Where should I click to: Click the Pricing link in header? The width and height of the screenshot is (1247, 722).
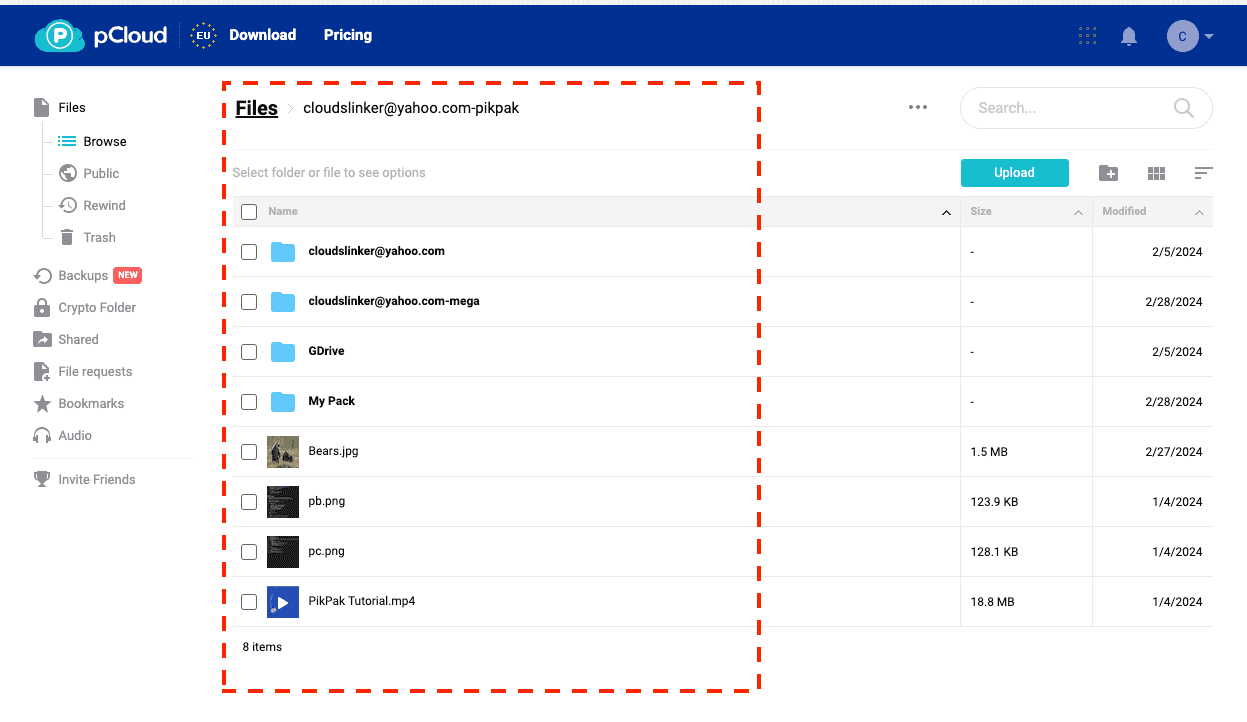(348, 35)
